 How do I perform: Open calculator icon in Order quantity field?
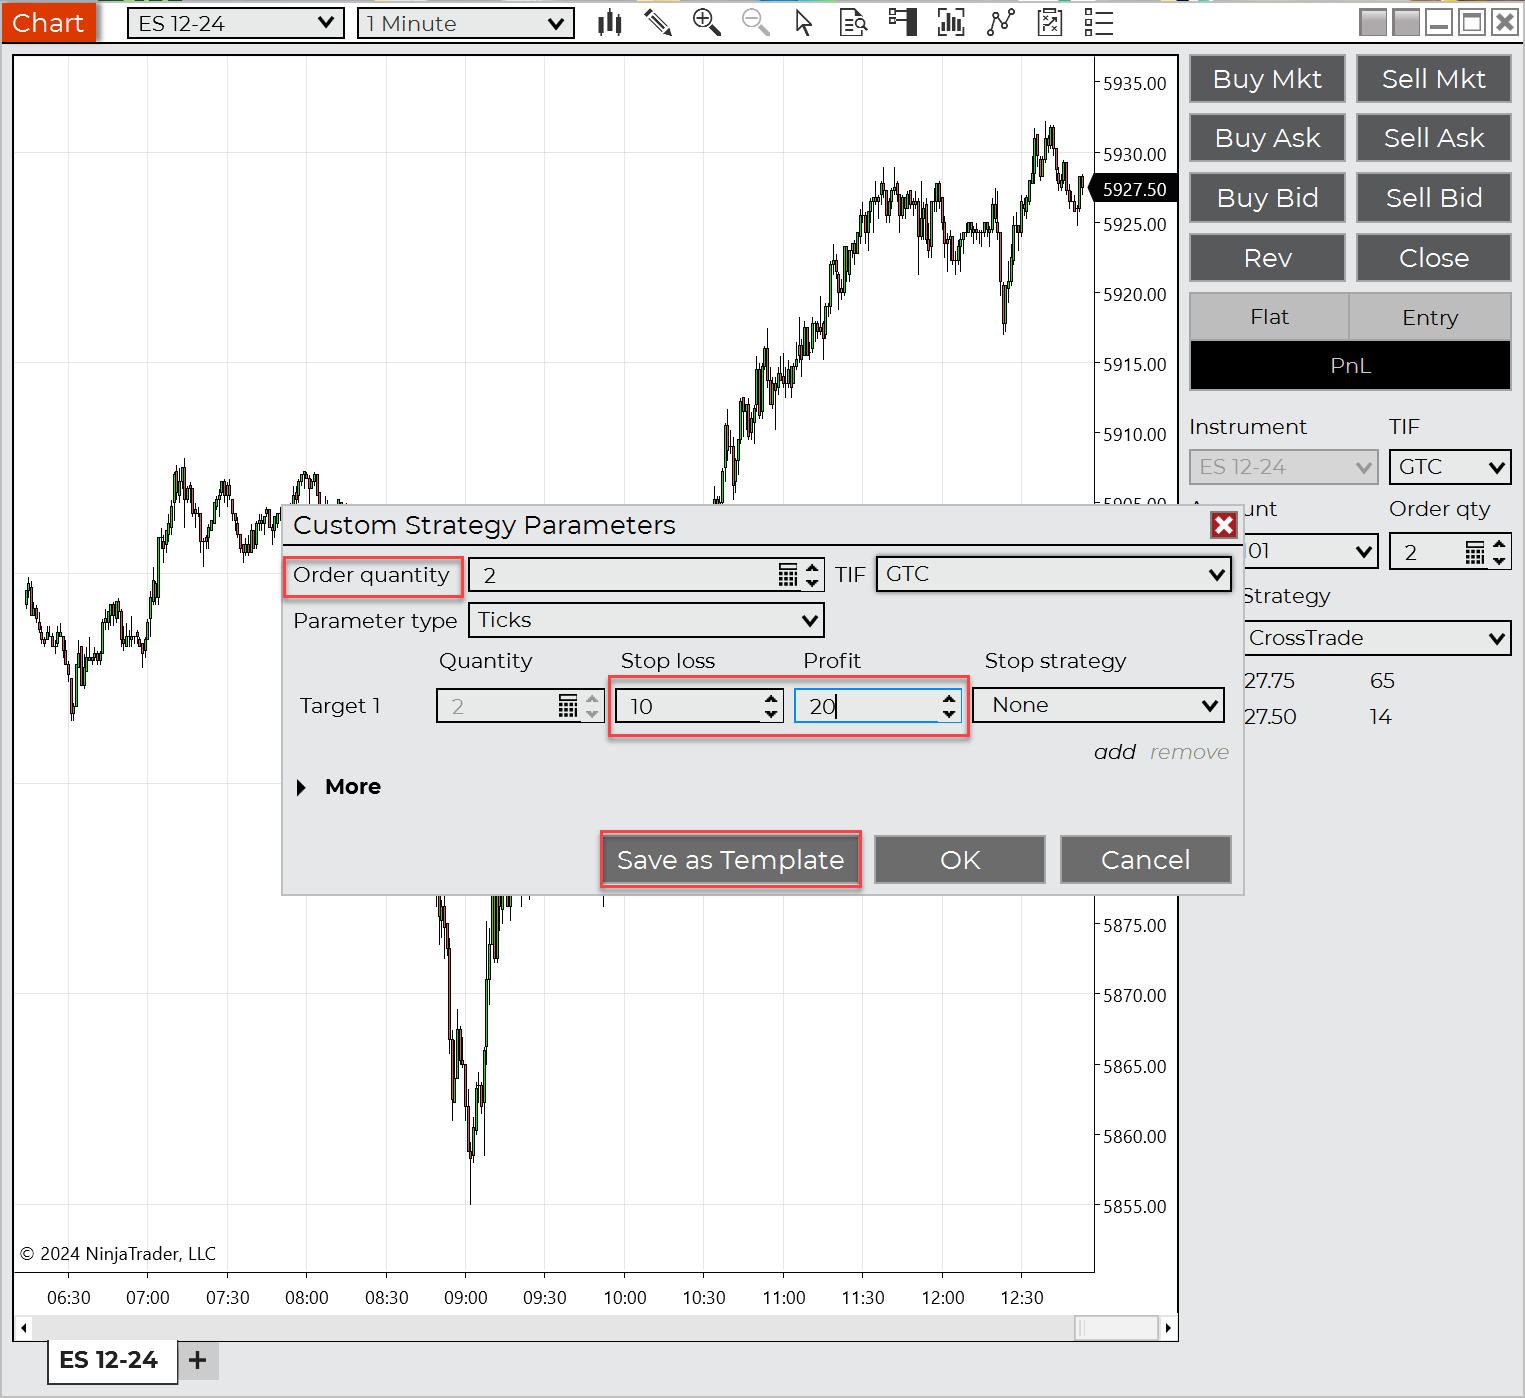788,575
